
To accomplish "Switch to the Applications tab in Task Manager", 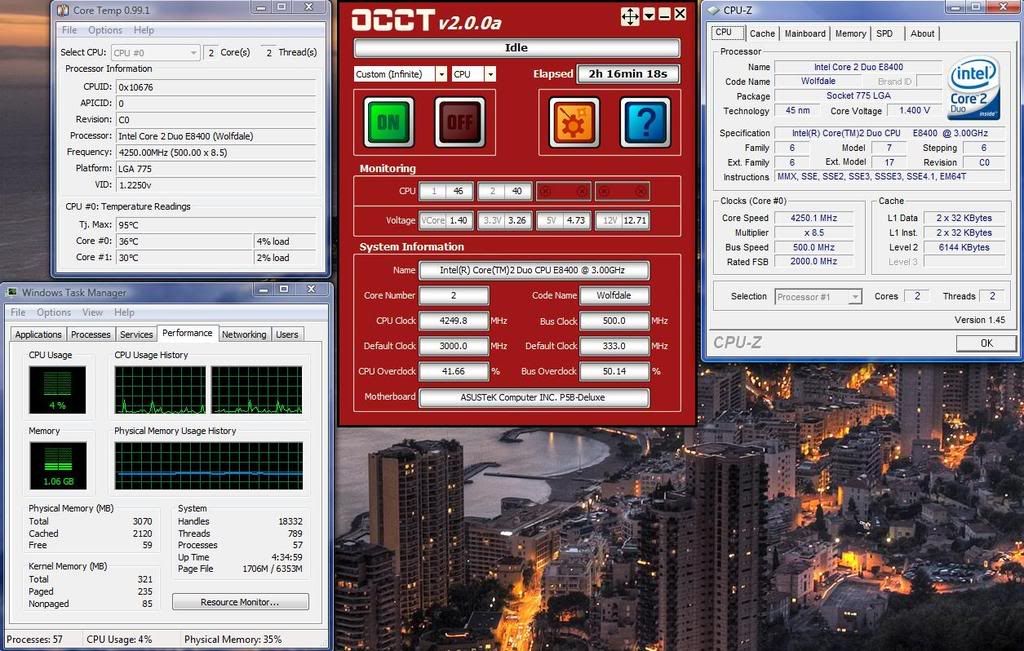I will pos(38,334).
